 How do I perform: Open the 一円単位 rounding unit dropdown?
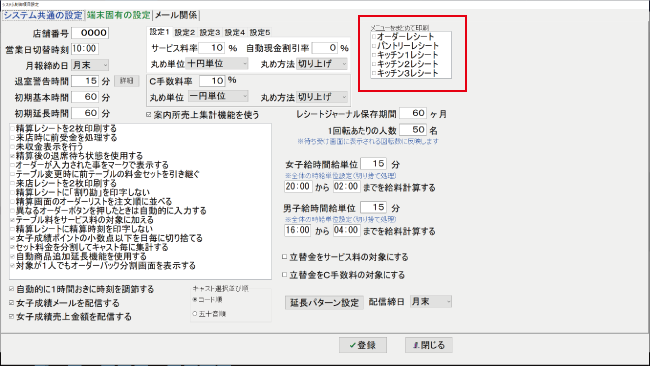coord(218,96)
